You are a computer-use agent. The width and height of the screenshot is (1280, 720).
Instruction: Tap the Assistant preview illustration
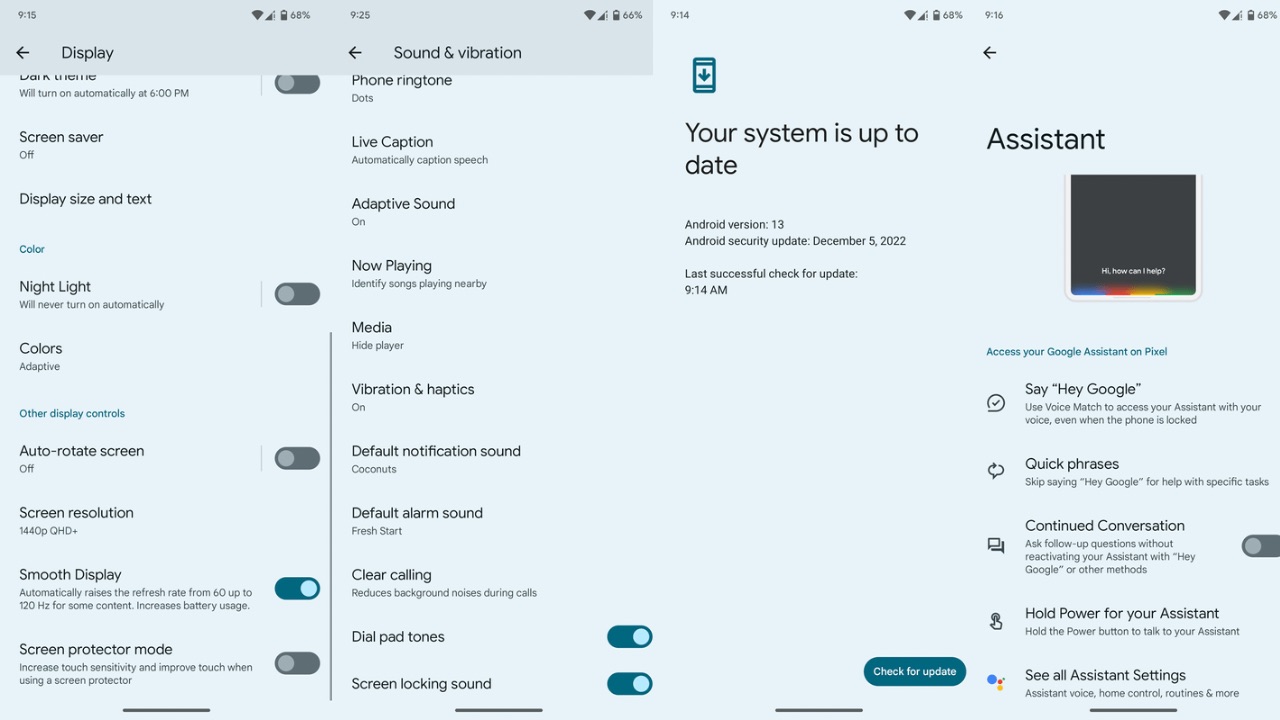coord(1133,237)
